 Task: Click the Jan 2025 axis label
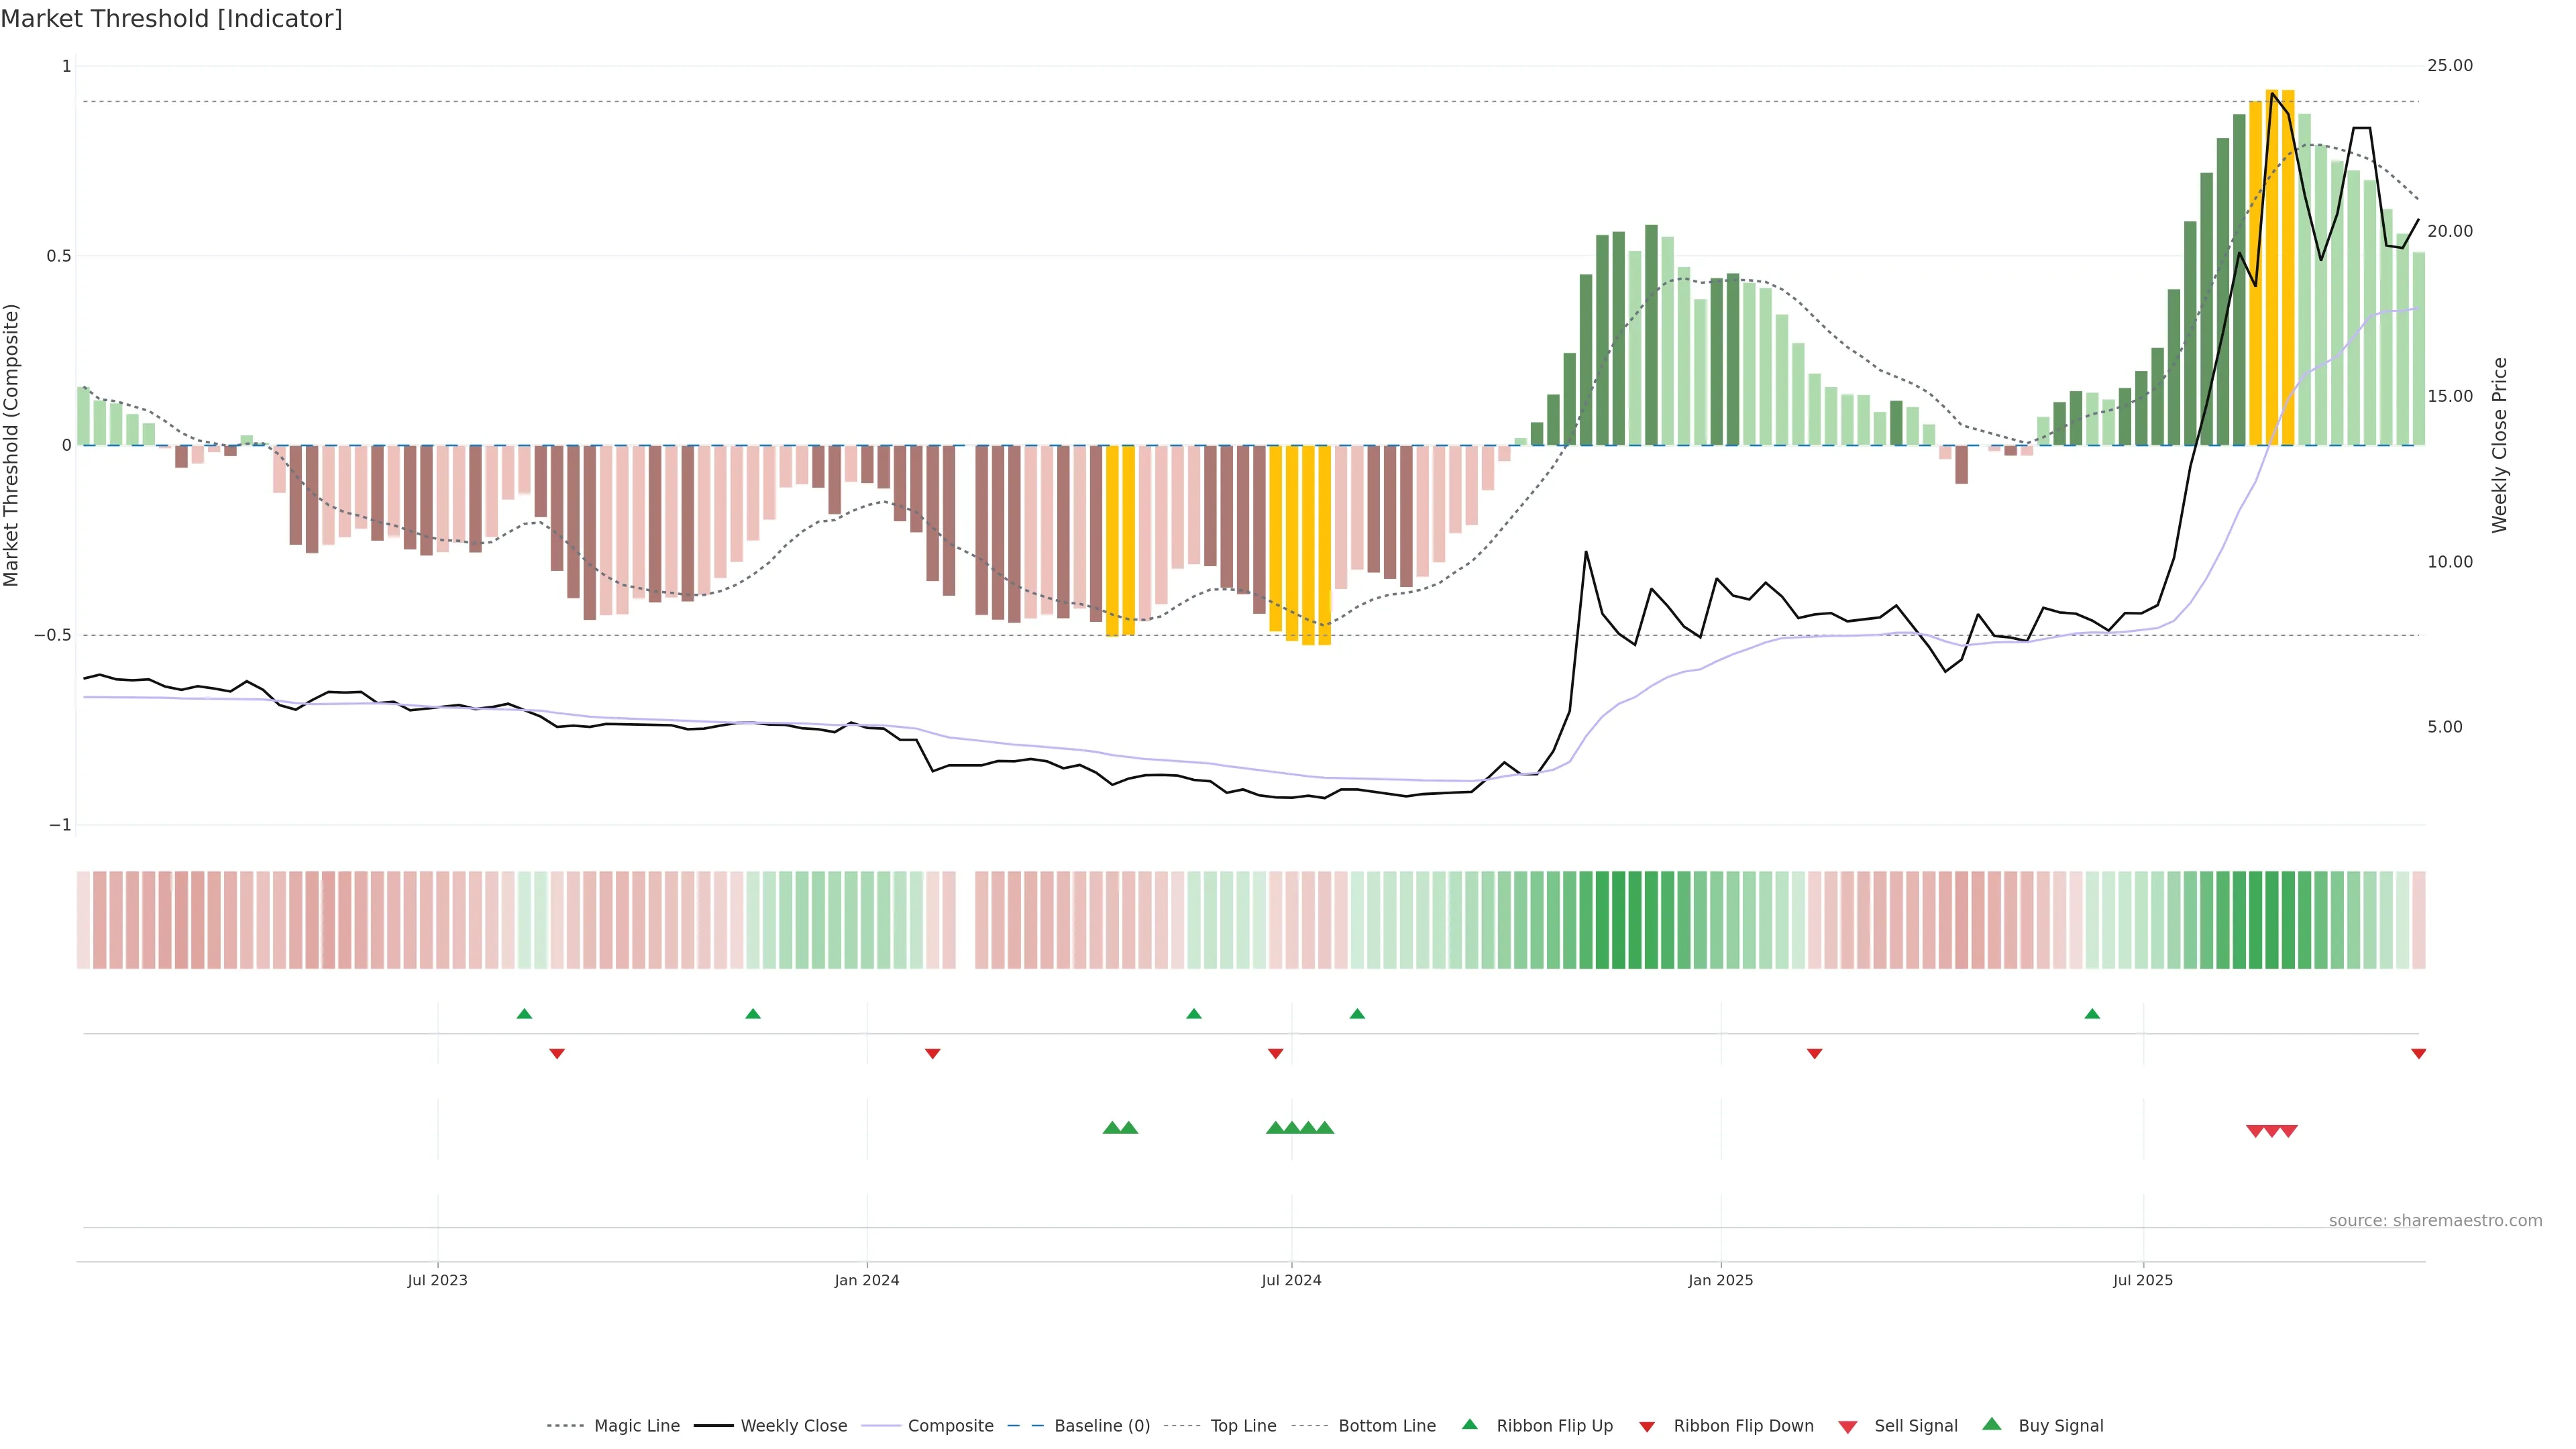pyautogui.click(x=1720, y=1280)
